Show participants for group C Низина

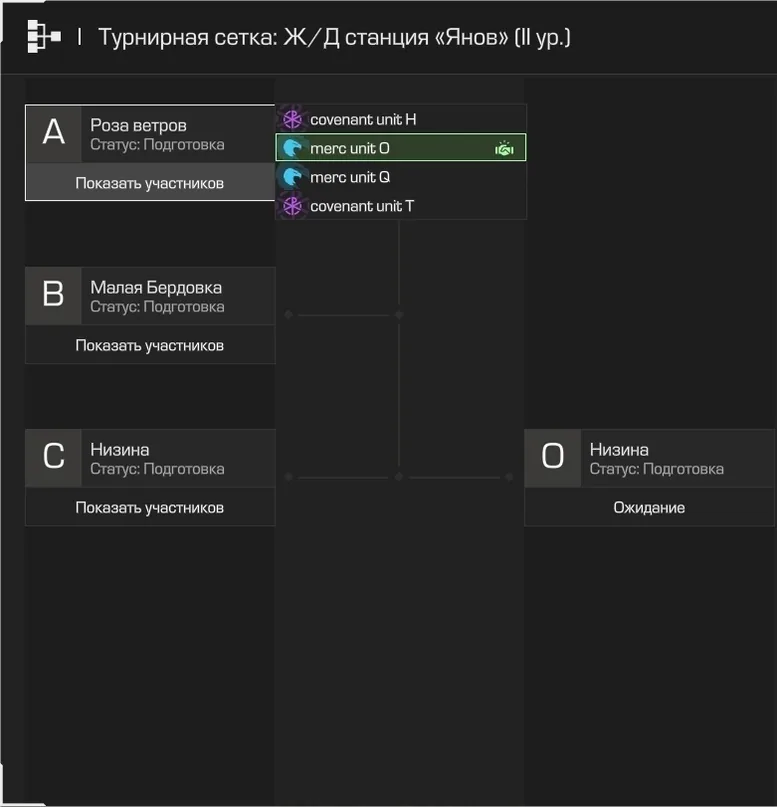point(150,507)
